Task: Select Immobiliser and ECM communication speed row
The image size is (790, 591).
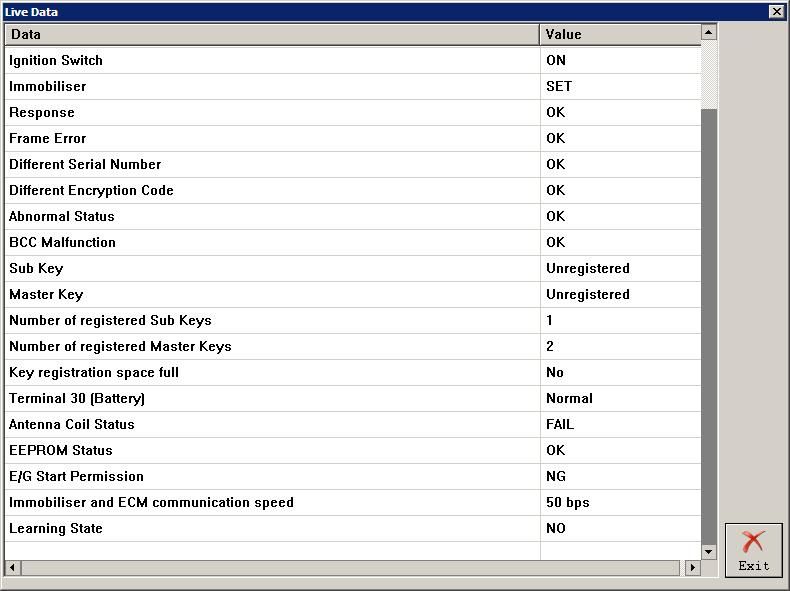Action: coord(353,503)
